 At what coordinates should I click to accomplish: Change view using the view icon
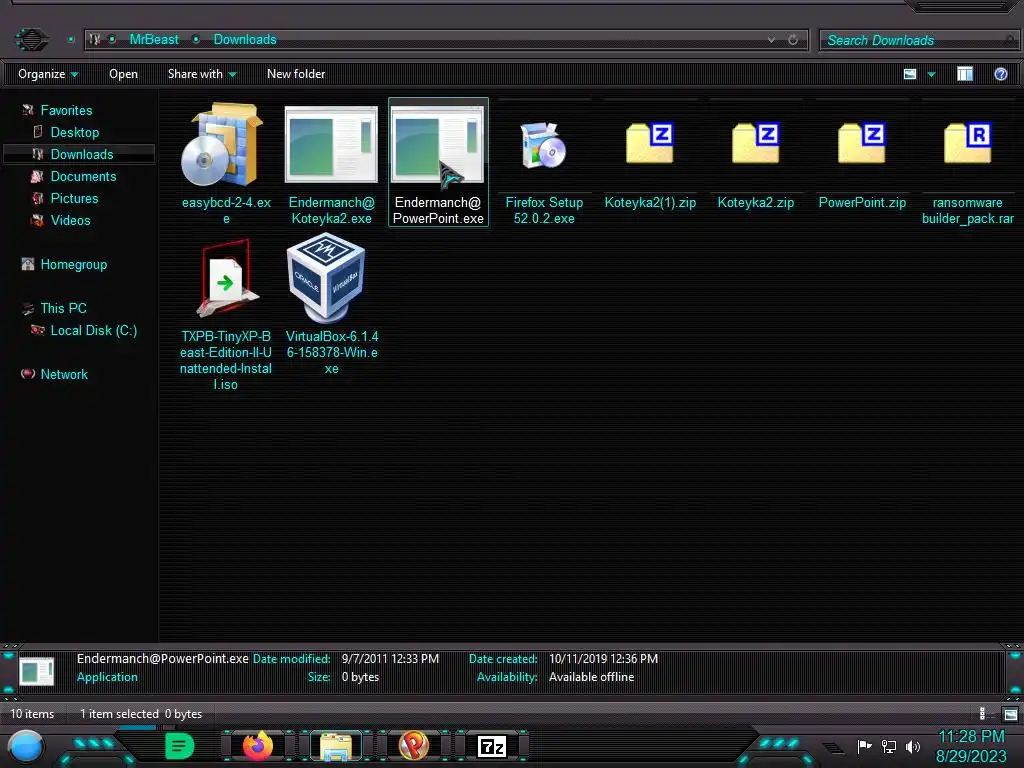click(x=910, y=74)
